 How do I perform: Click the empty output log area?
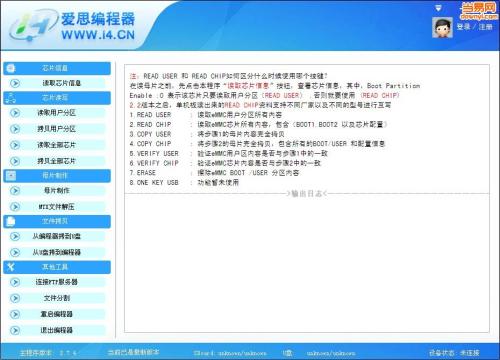tap(307, 263)
